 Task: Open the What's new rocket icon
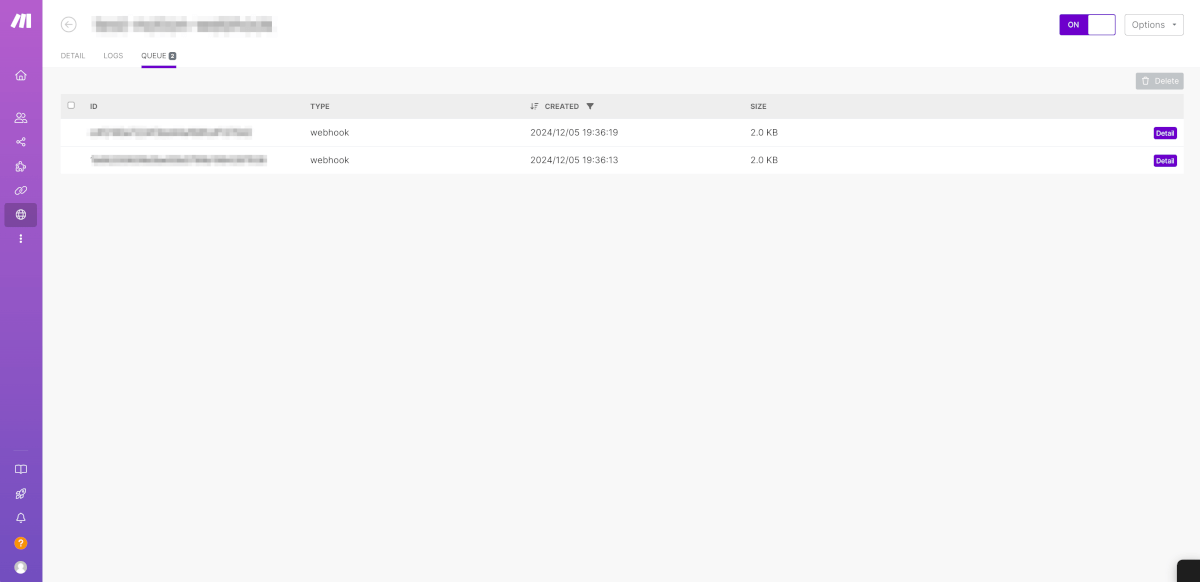21,494
